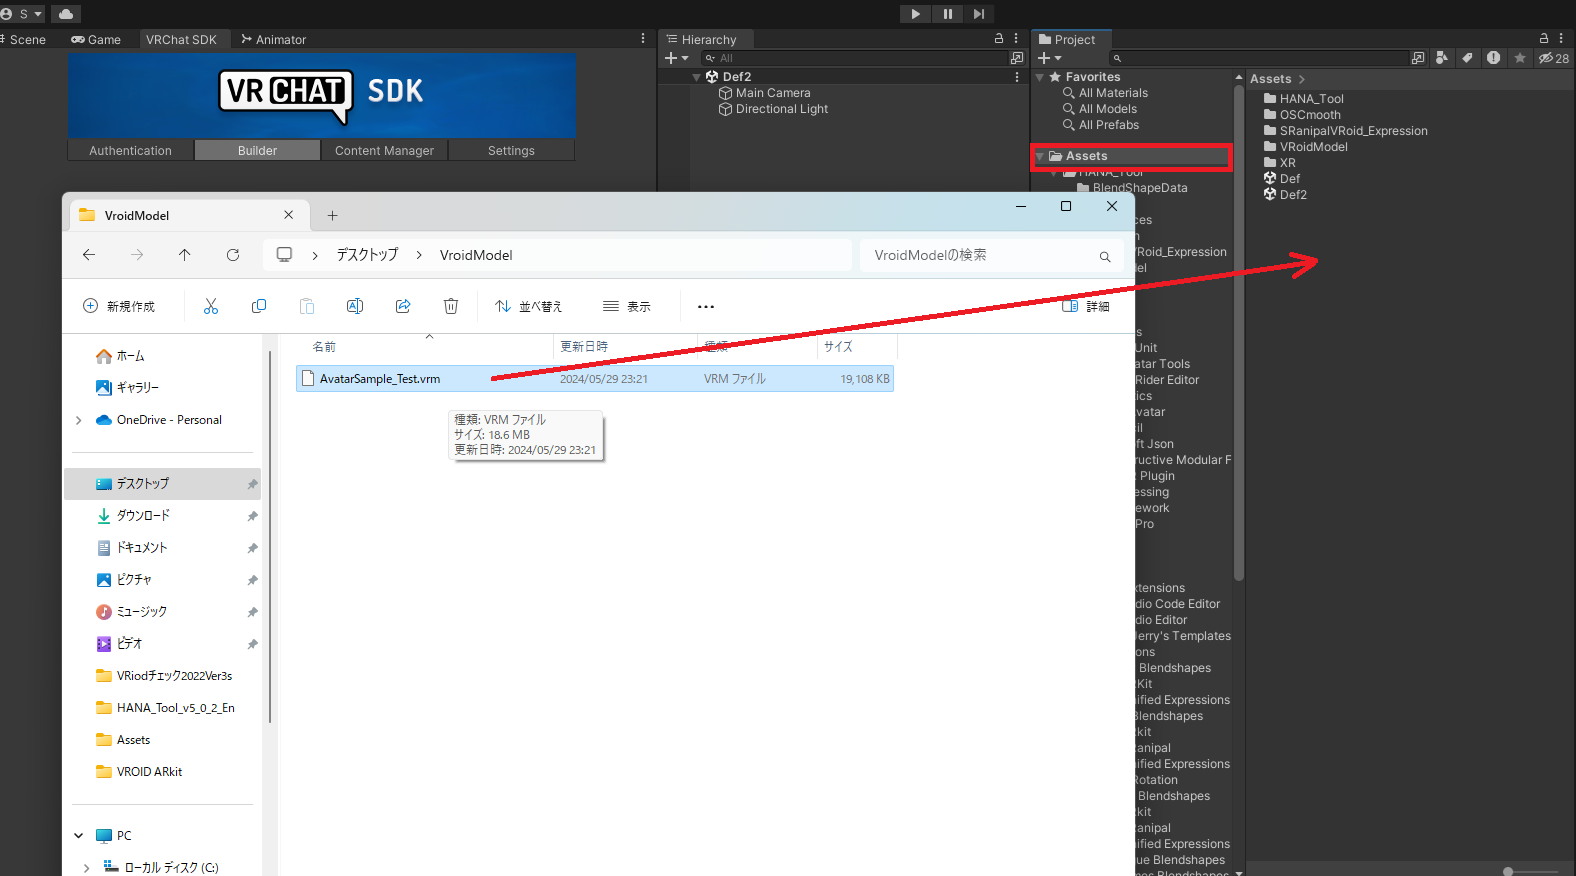Select the SRanipalVRoid_Expression folder

1346,131
